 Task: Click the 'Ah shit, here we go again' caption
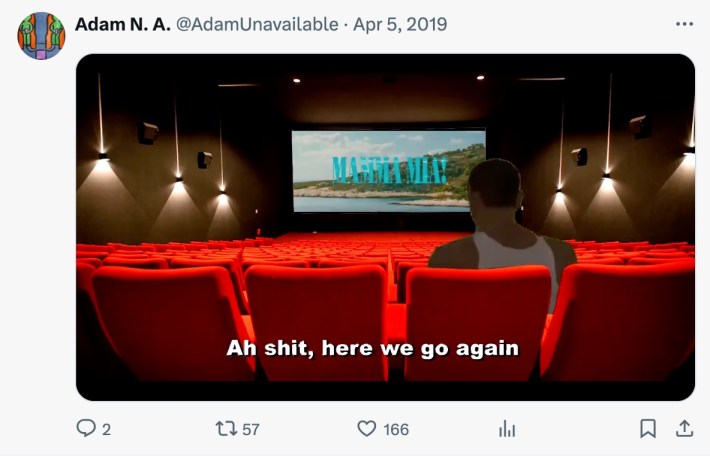[373, 348]
